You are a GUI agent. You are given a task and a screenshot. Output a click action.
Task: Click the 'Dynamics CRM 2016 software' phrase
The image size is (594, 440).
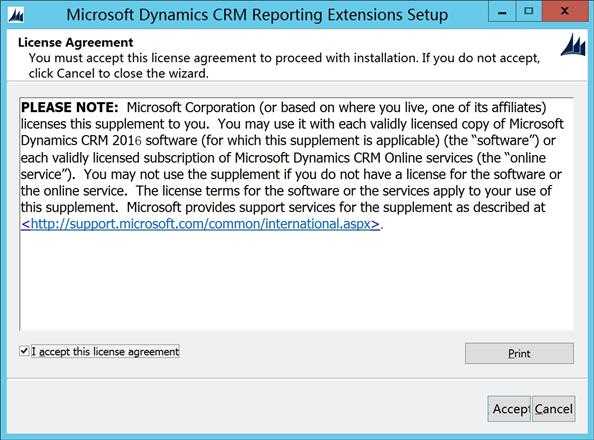coord(109,141)
